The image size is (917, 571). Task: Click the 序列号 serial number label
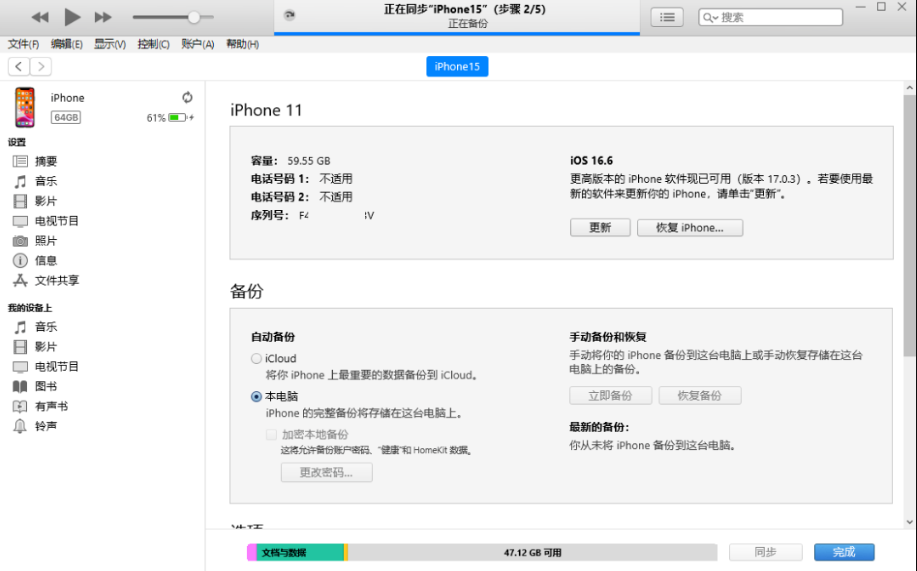[270, 215]
